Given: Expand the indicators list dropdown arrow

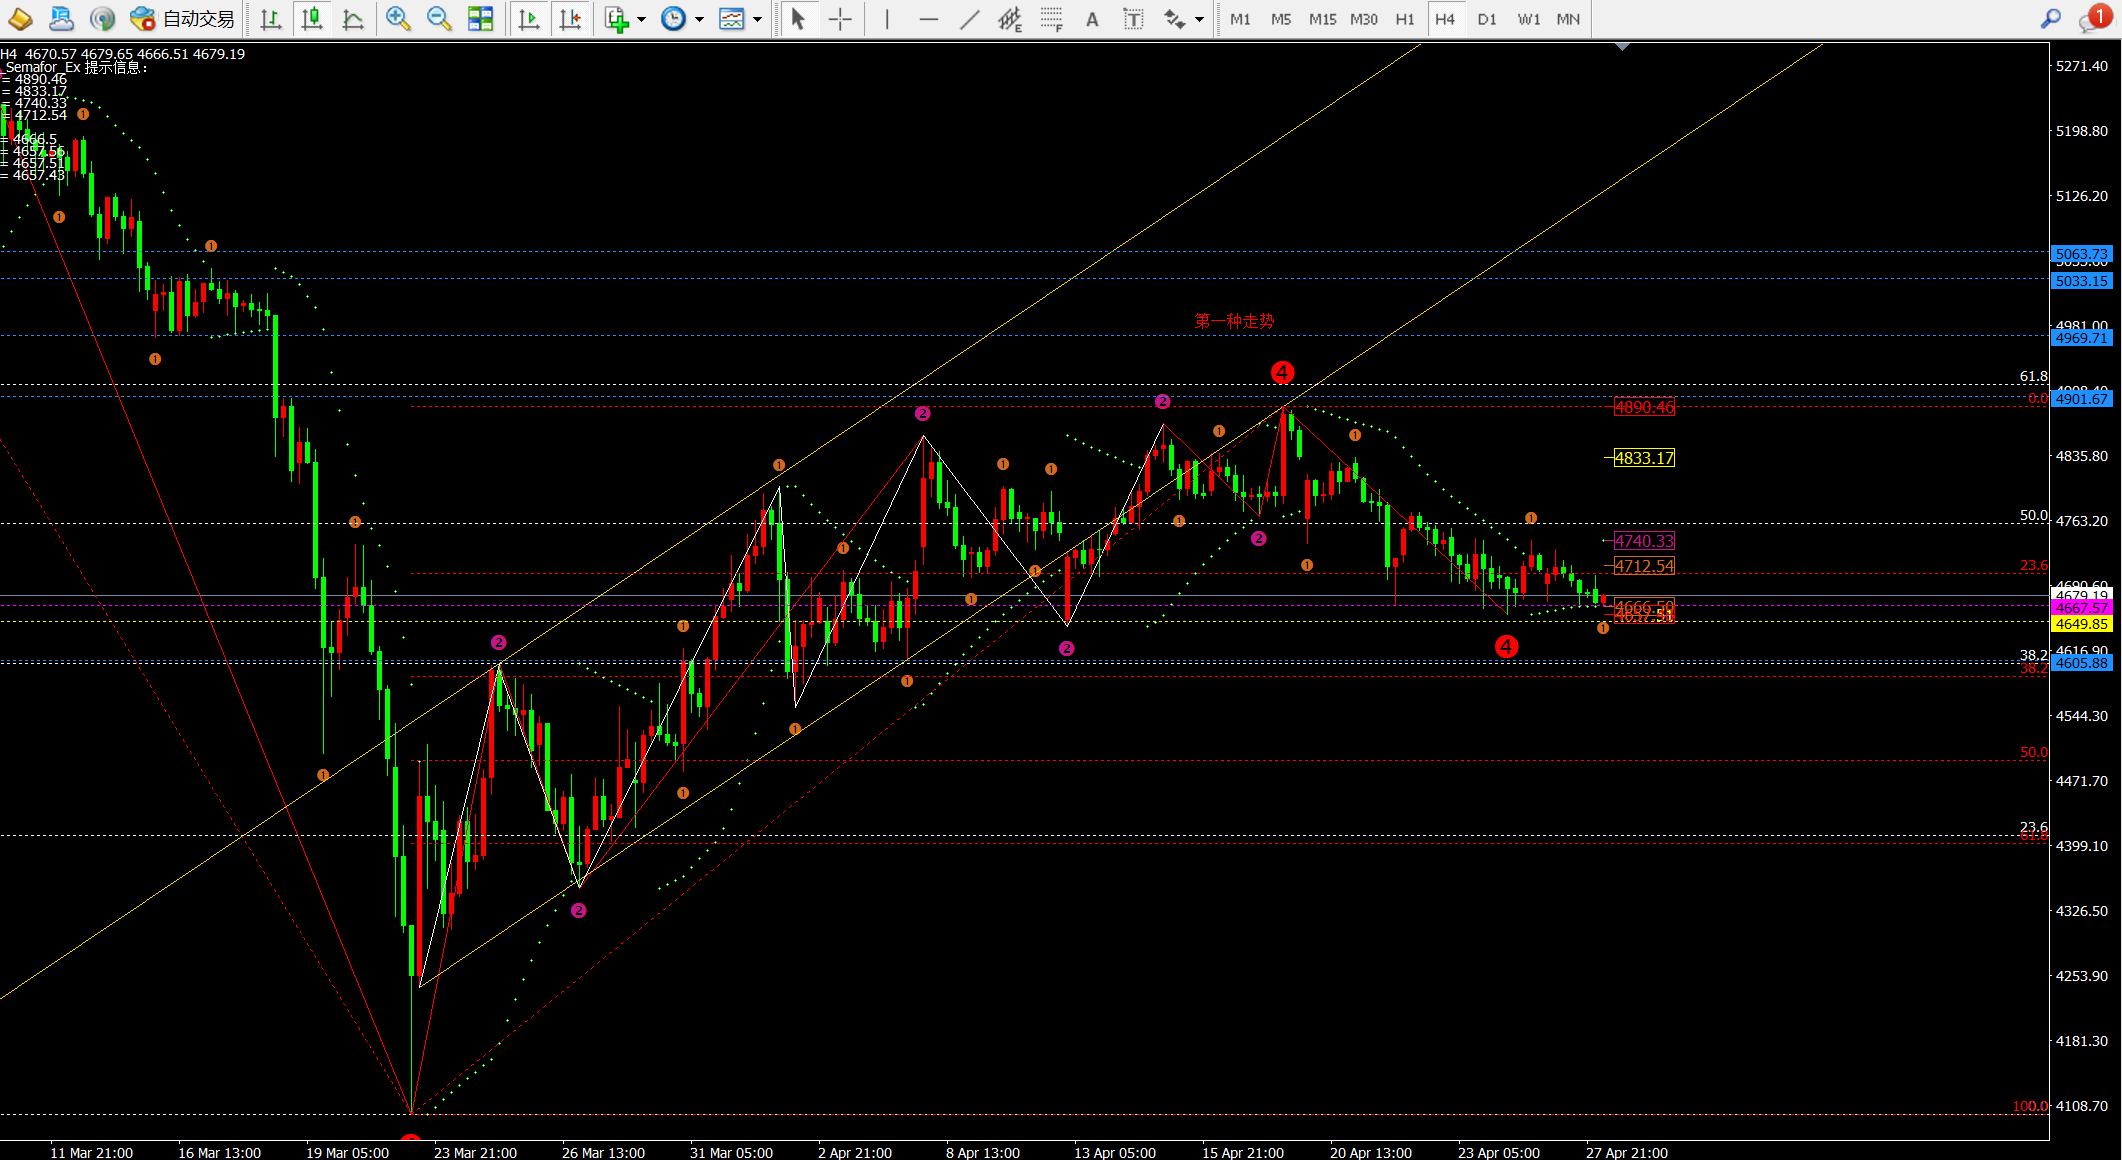Looking at the screenshot, I should tap(641, 19).
